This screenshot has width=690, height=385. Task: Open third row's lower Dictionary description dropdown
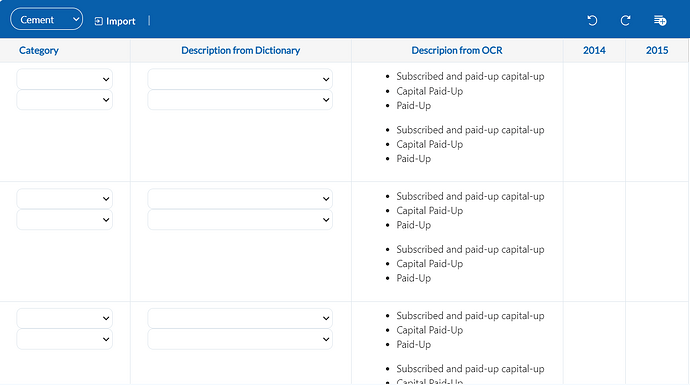(x=240, y=339)
